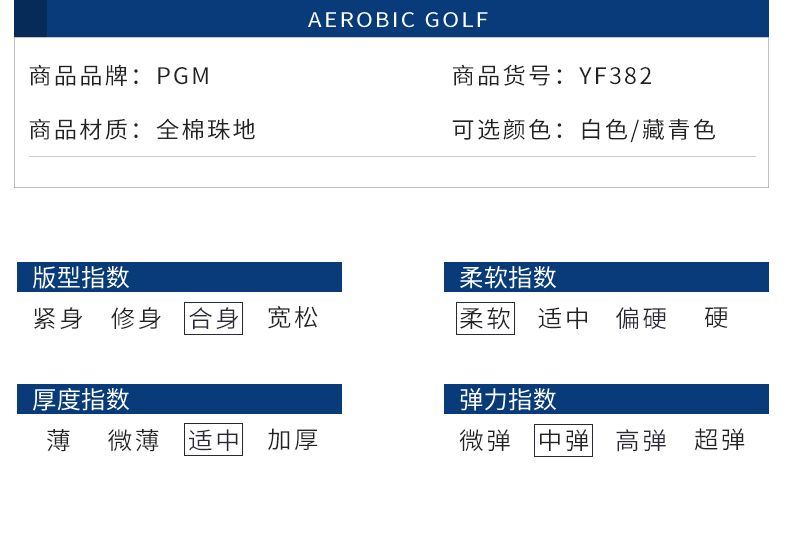
Task: Click the 弹力指数 section header
Action: point(606,399)
